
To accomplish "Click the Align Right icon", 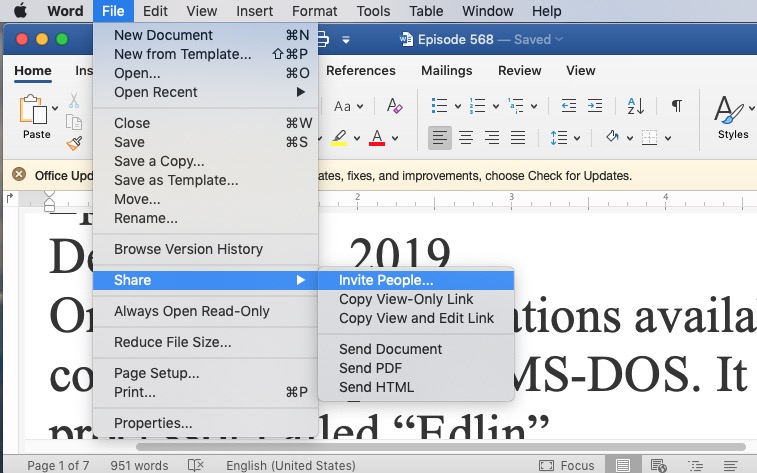I will click(x=492, y=138).
